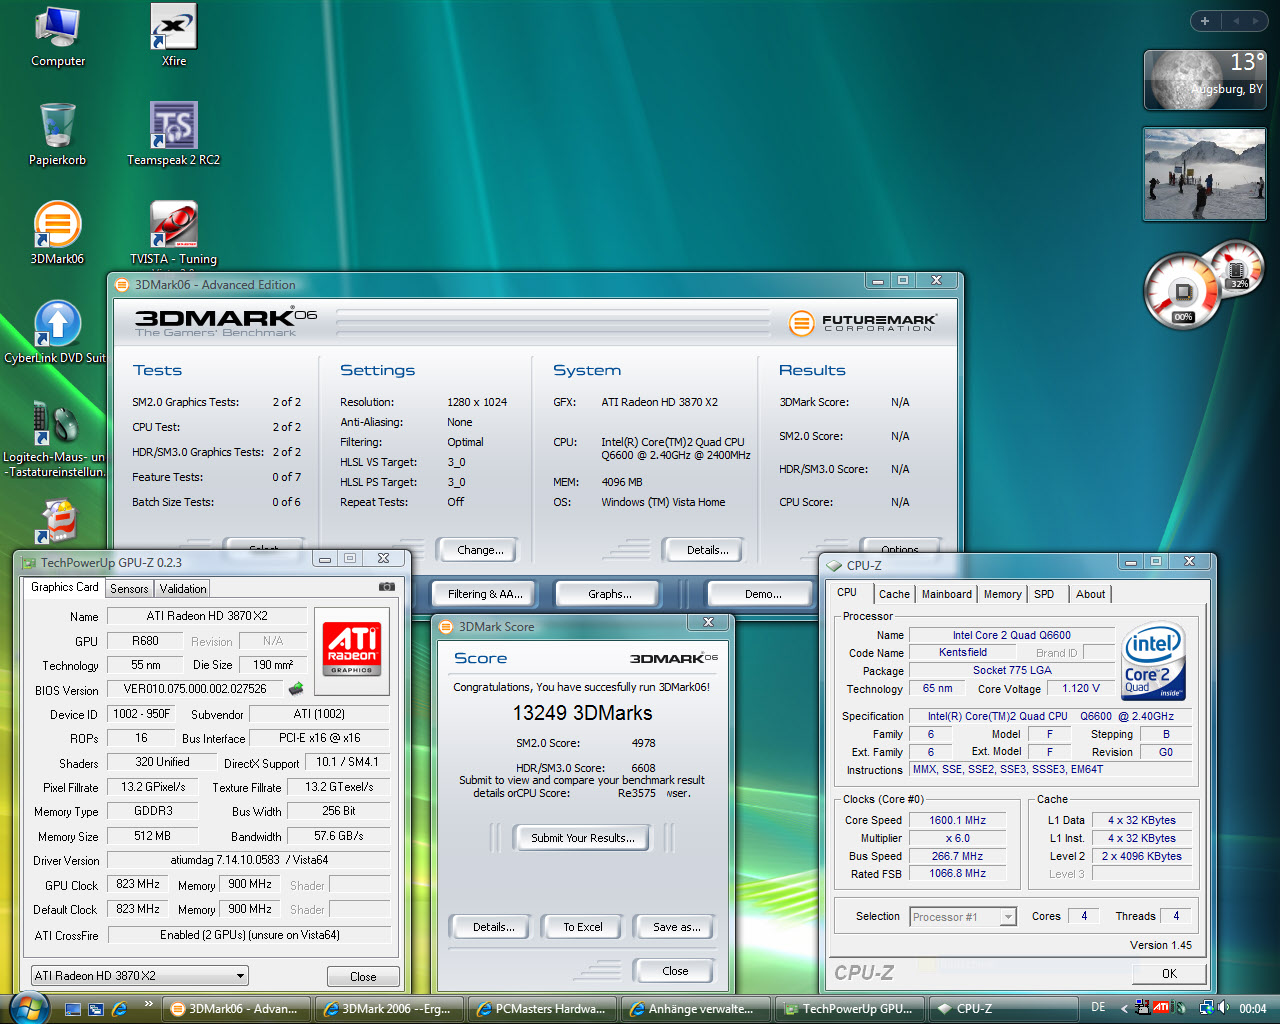Image resolution: width=1280 pixels, height=1024 pixels.
Task: Click the ATI tray icon
Action: (x=1161, y=1008)
